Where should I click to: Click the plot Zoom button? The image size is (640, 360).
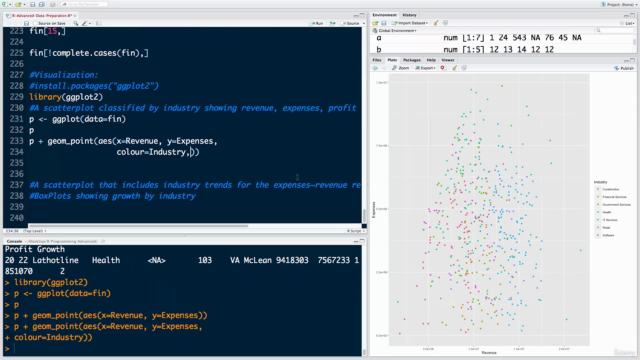click(x=400, y=68)
